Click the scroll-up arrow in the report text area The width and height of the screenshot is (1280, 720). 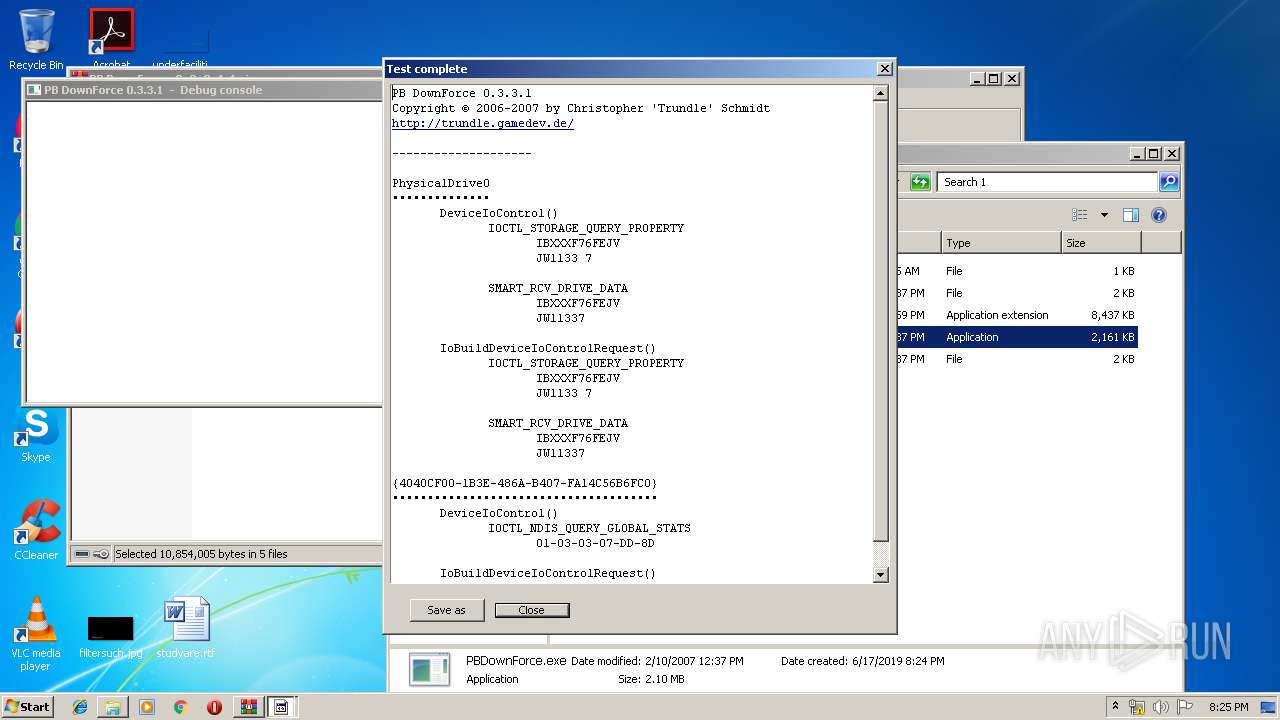(880, 93)
